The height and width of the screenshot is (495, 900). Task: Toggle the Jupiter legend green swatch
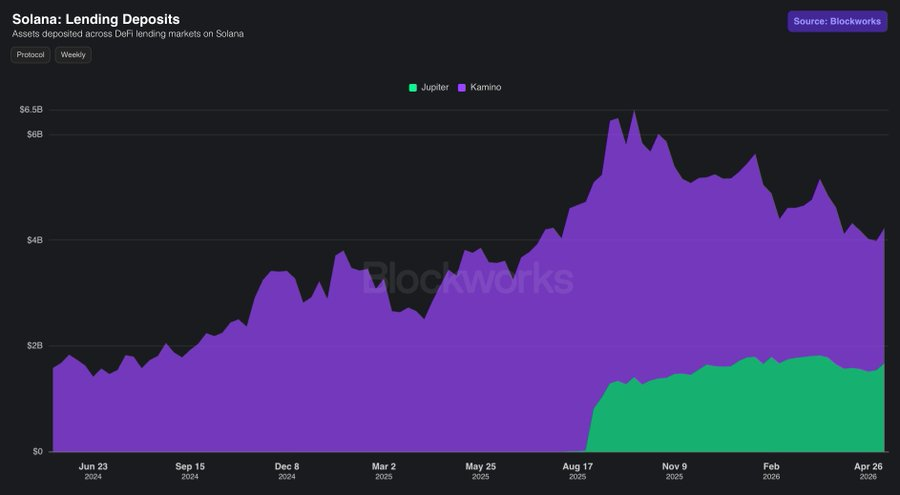tap(413, 88)
